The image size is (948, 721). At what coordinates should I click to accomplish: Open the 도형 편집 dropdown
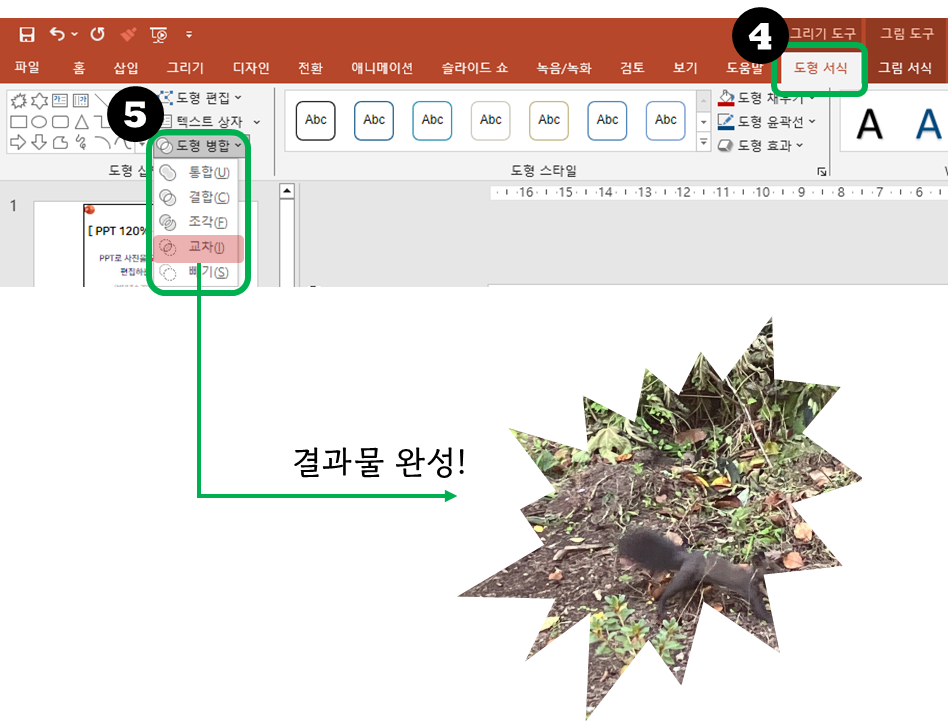pos(200,97)
